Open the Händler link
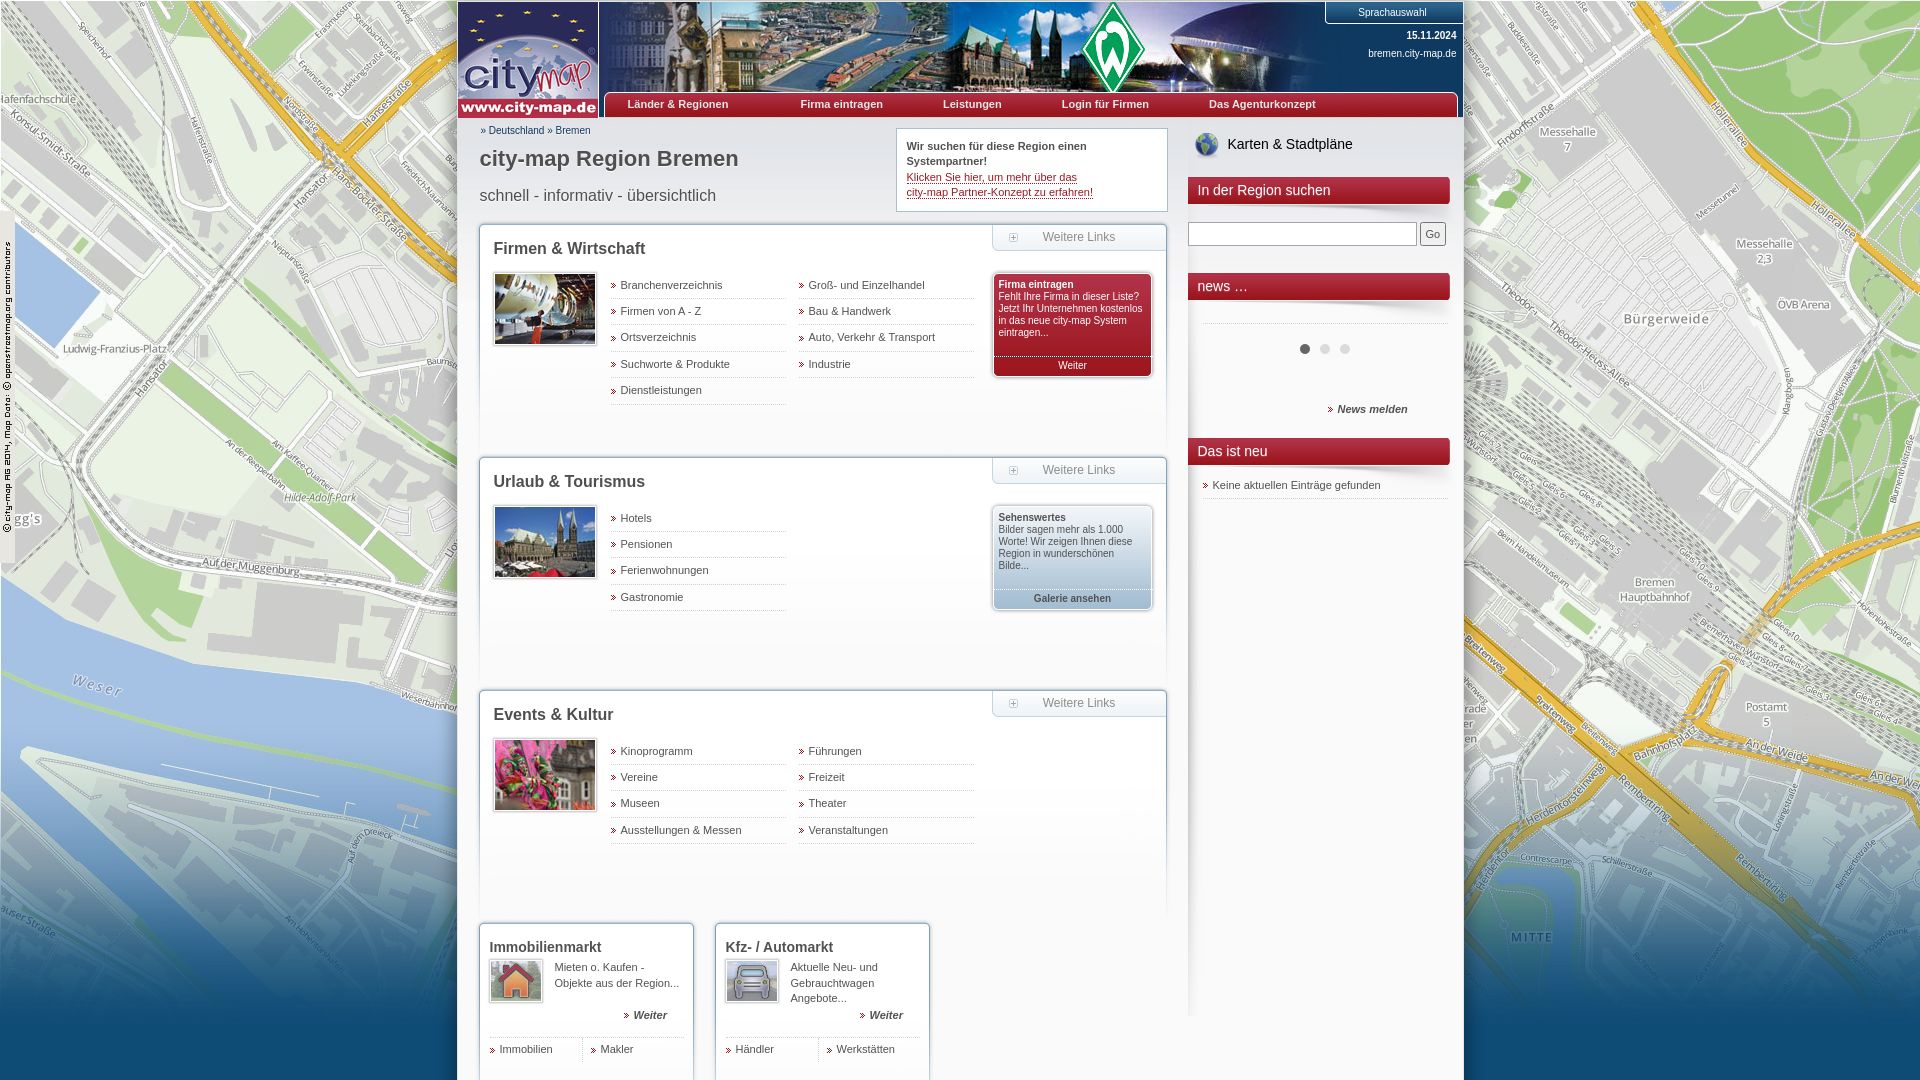 pos(755,1049)
